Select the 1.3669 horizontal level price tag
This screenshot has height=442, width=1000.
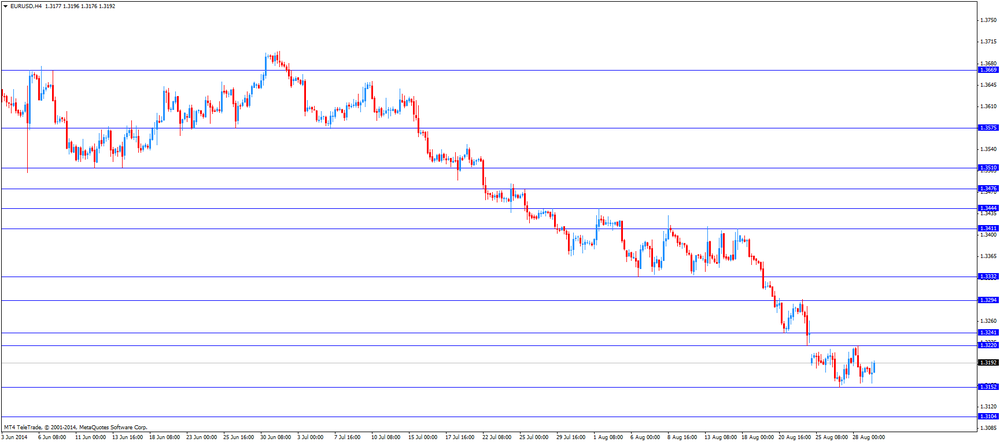(988, 70)
